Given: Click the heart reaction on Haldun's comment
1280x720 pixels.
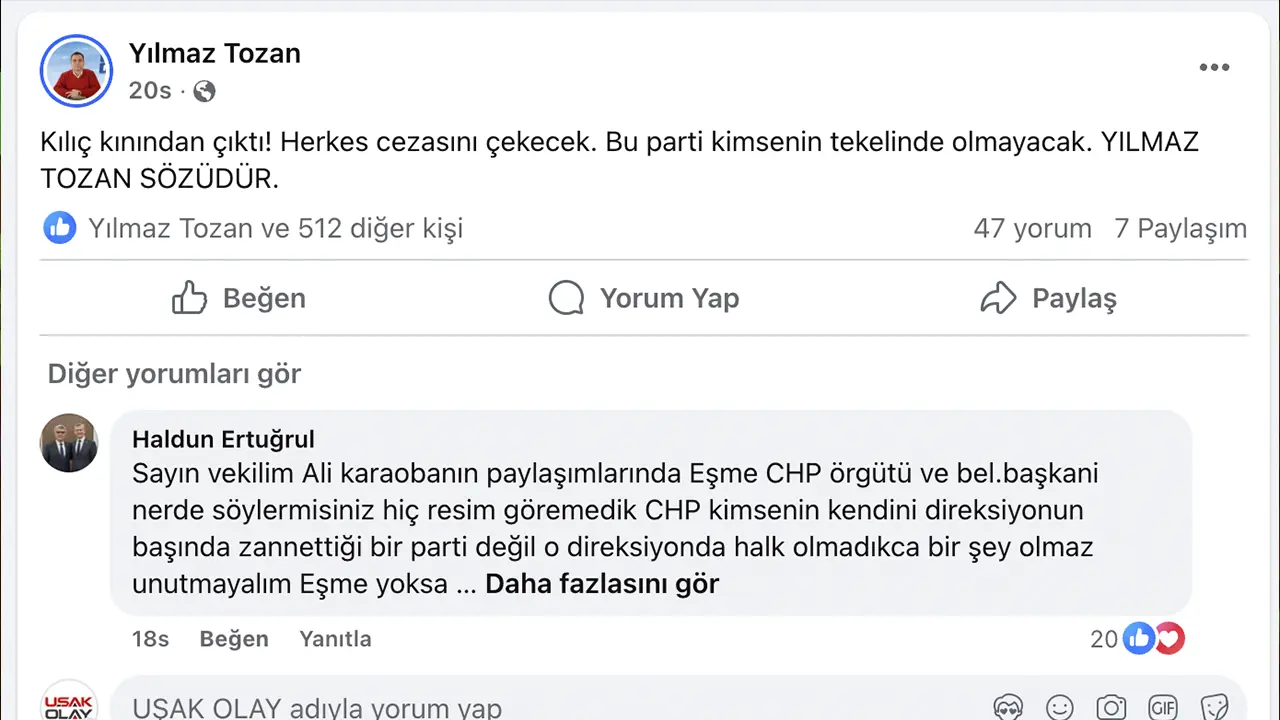Looking at the screenshot, I should pyautogui.click(x=1170, y=638).
